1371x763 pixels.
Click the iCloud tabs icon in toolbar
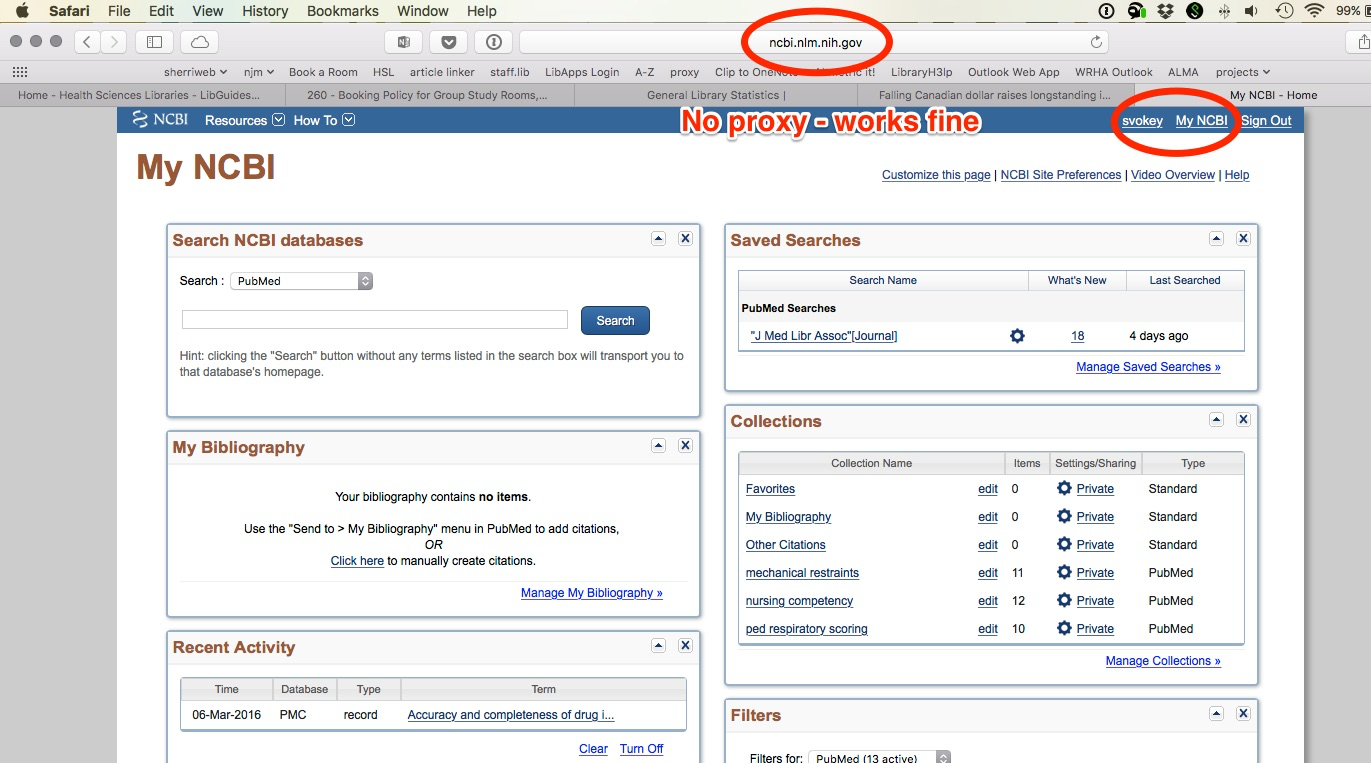[200, 42]
